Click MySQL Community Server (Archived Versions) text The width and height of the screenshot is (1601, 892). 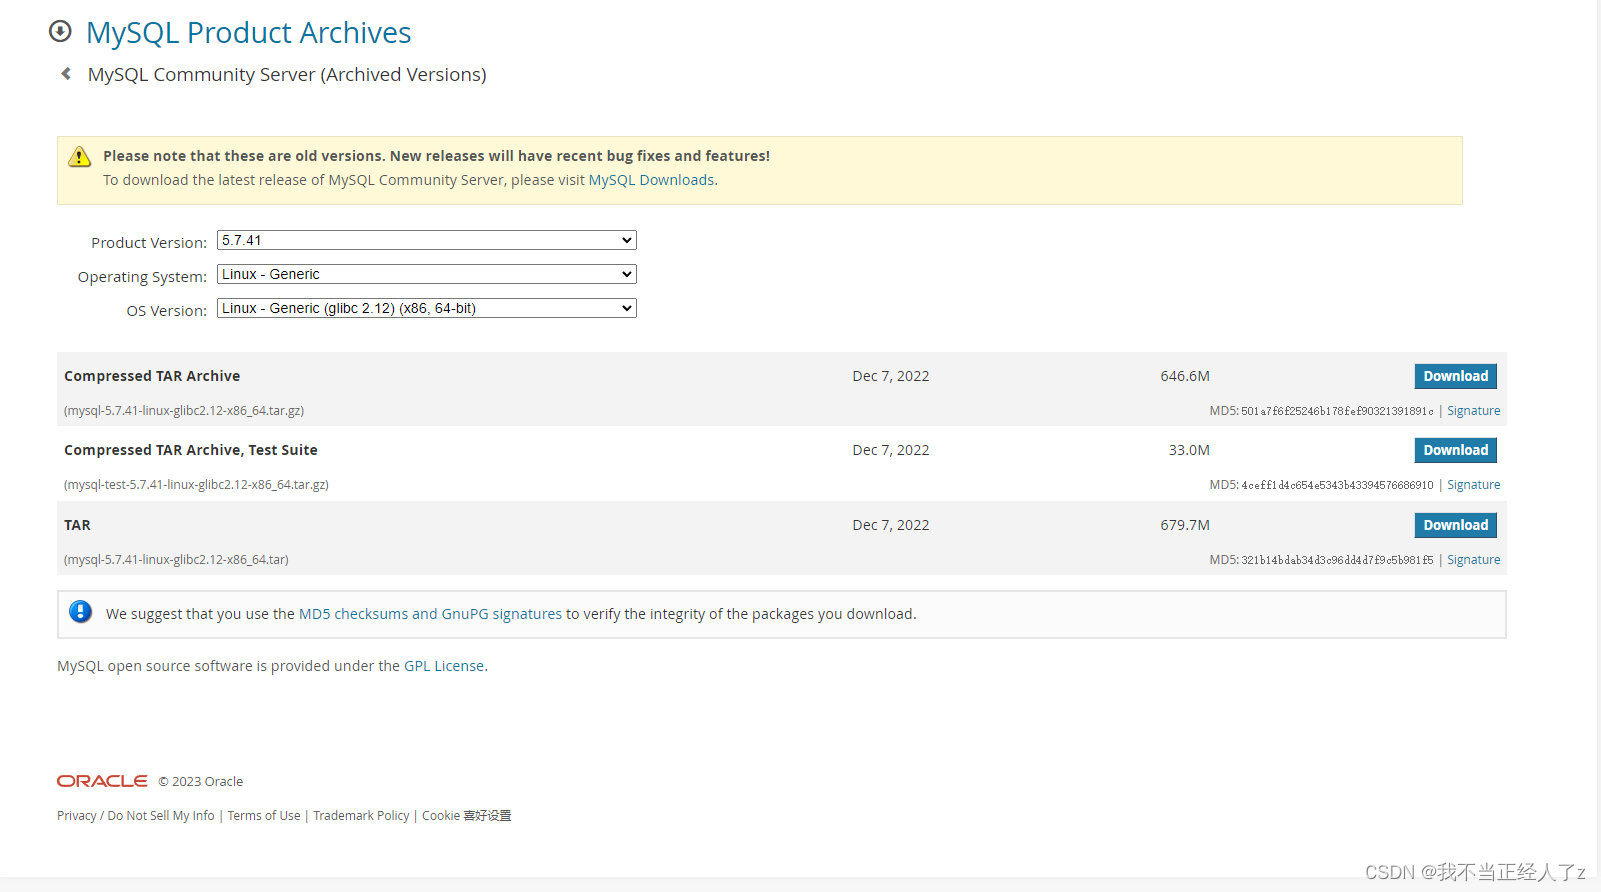point(287,75)
